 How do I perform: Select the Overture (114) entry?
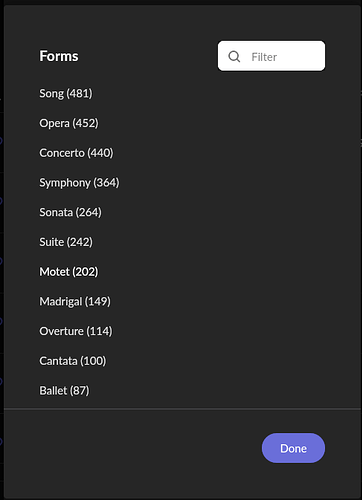click(76, 331)
